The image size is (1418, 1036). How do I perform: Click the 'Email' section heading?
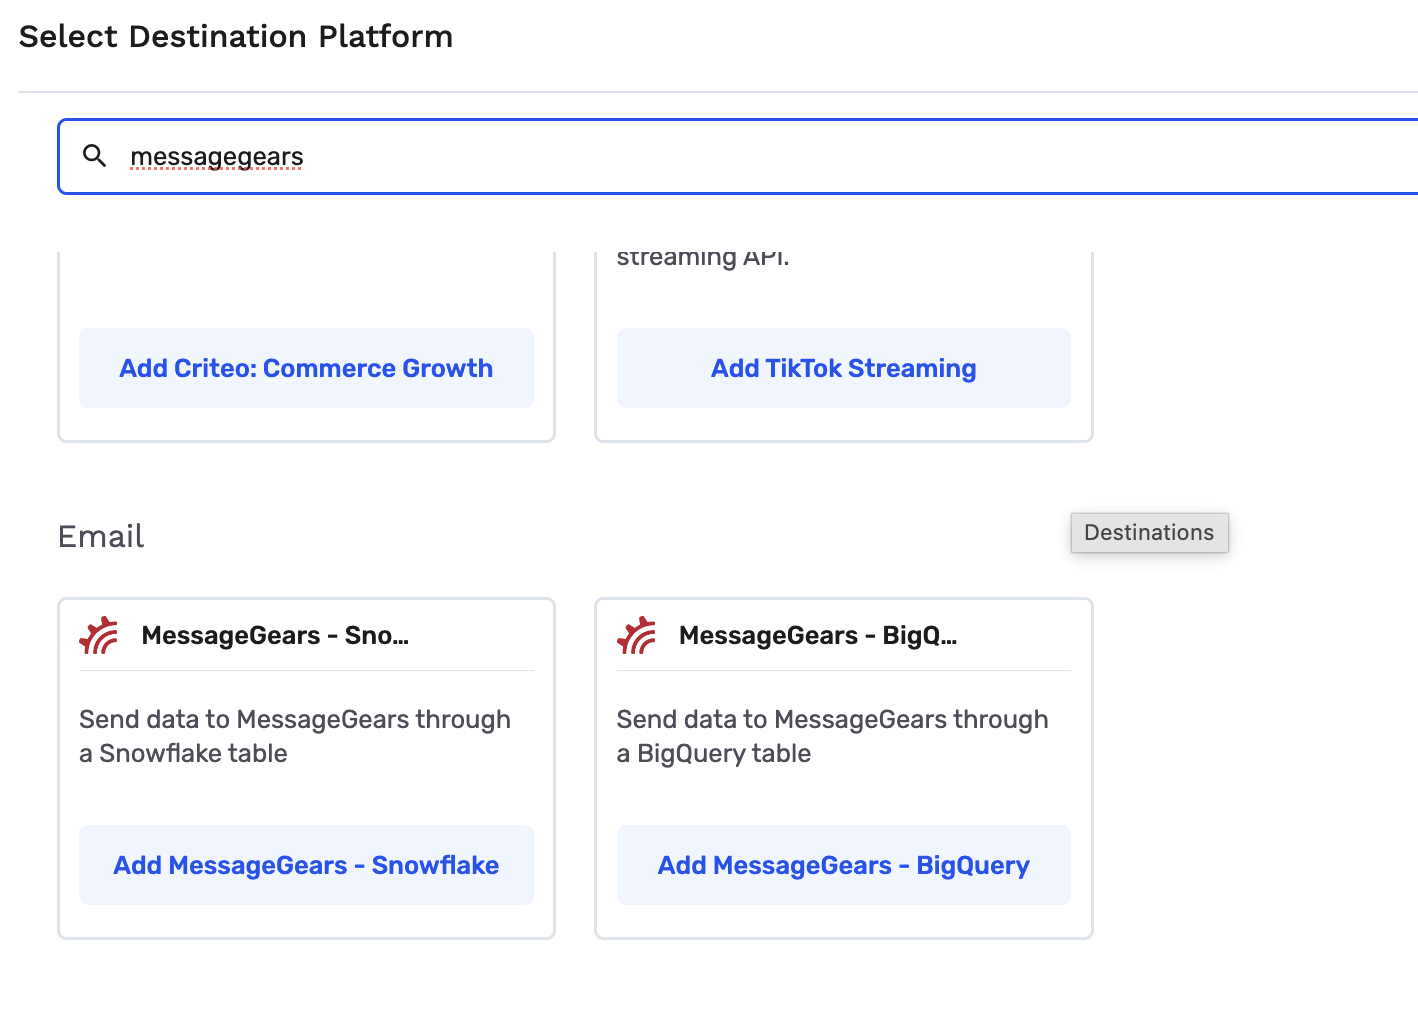coord(101,537)
